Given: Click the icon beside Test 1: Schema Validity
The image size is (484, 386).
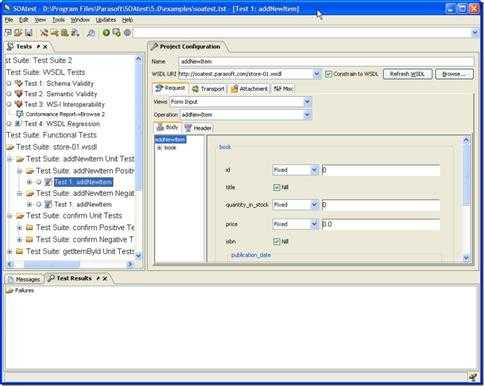Looking at the screenshot, I should [19, 83].
